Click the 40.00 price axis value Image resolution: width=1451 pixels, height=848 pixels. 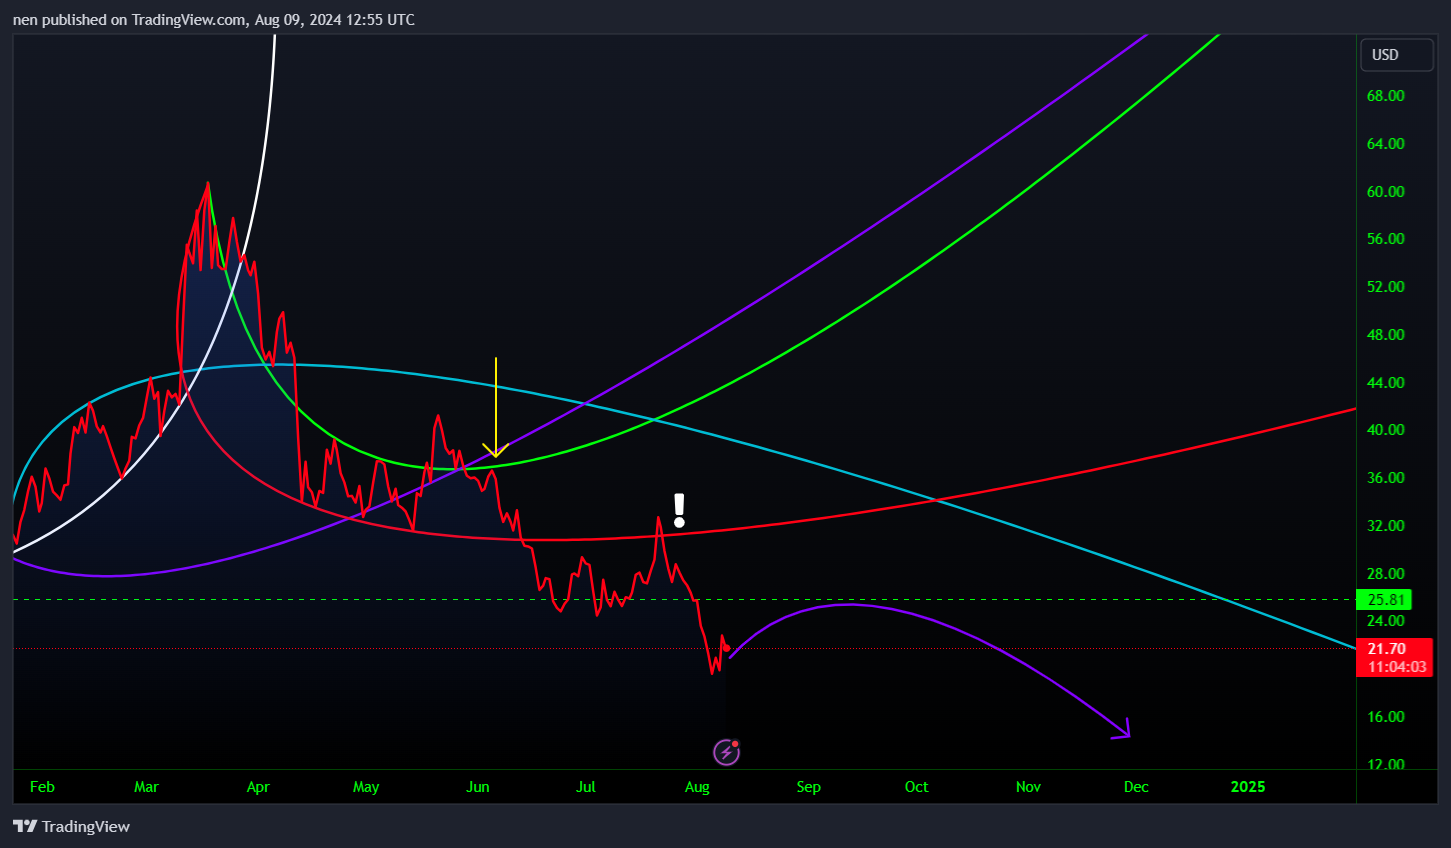click(x=1385, y=430)
